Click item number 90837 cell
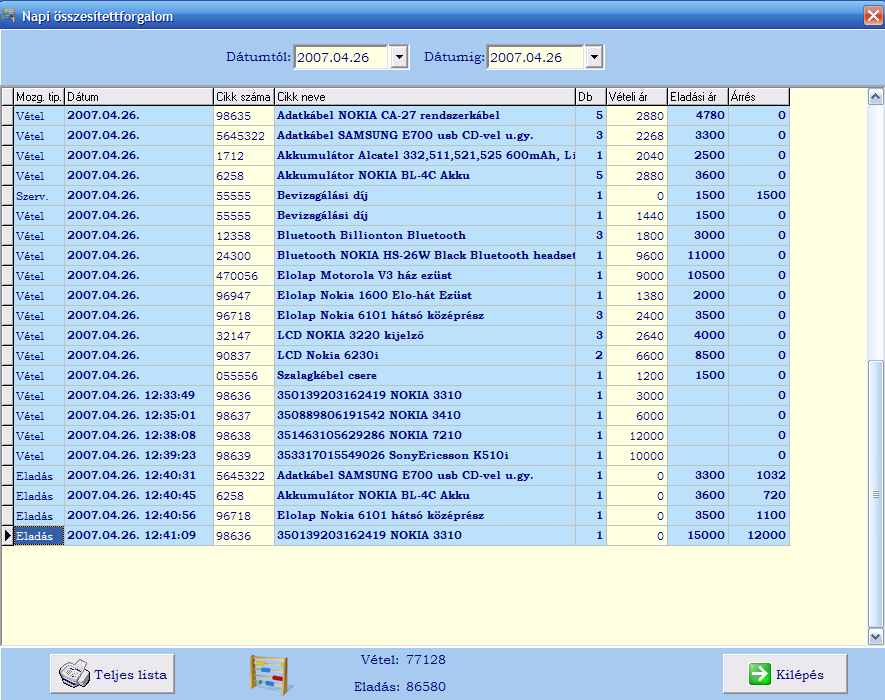Viewport: 885px width, 700px height. 244,356
